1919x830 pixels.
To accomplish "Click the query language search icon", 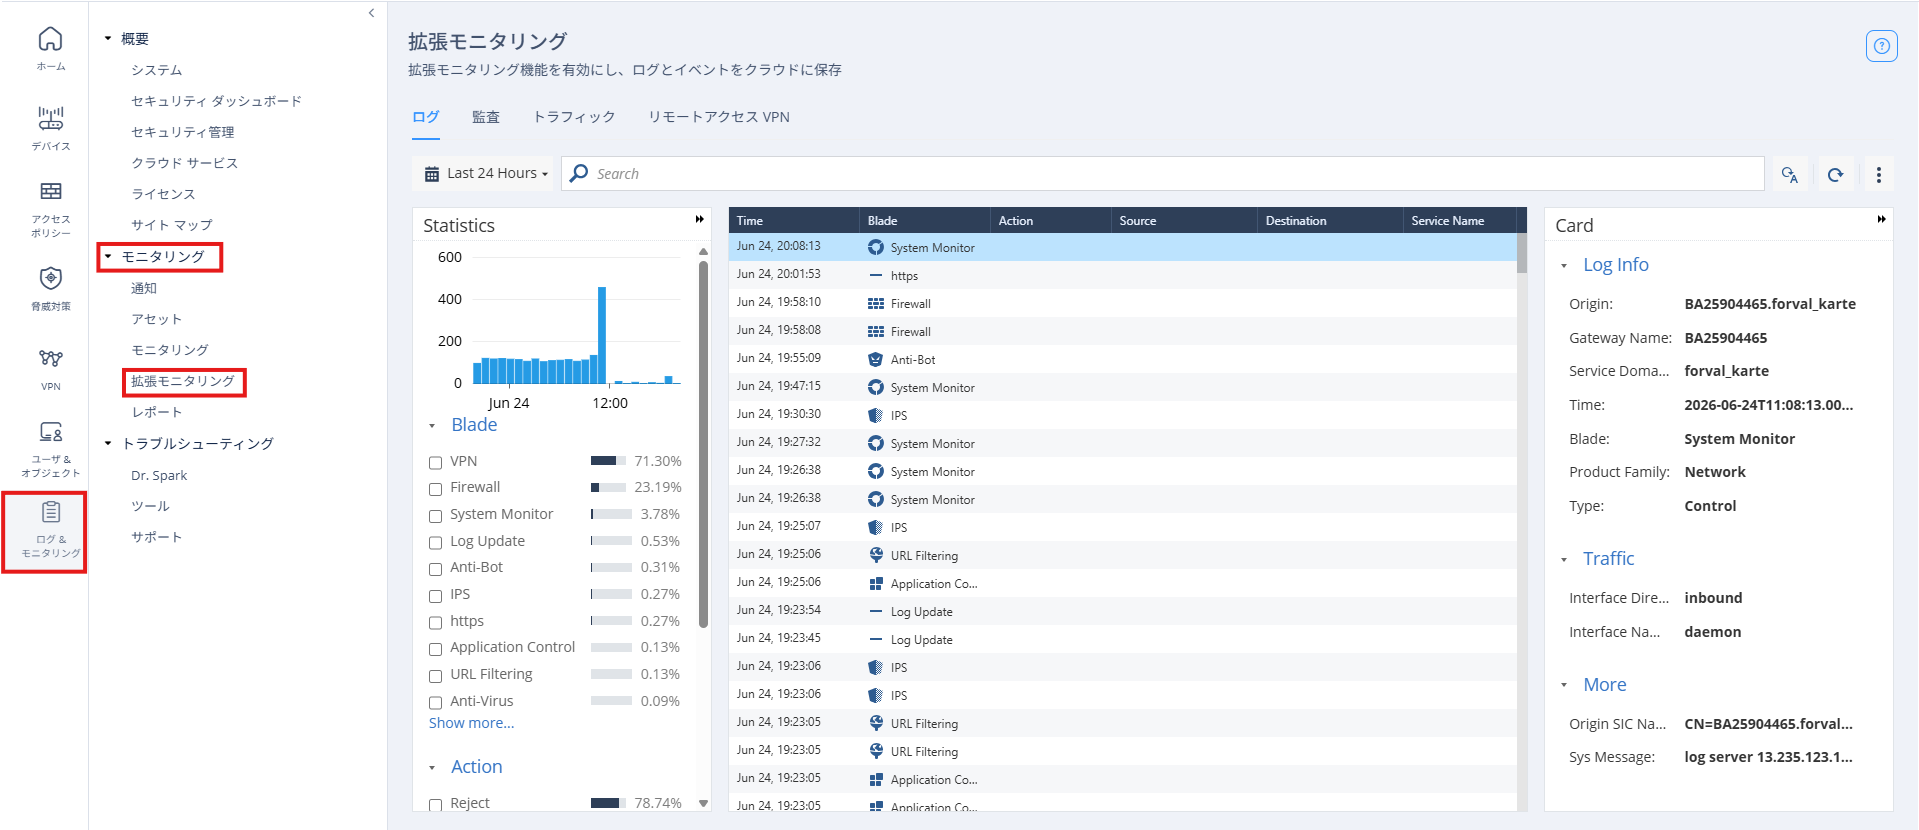I will coord(1790,174).
